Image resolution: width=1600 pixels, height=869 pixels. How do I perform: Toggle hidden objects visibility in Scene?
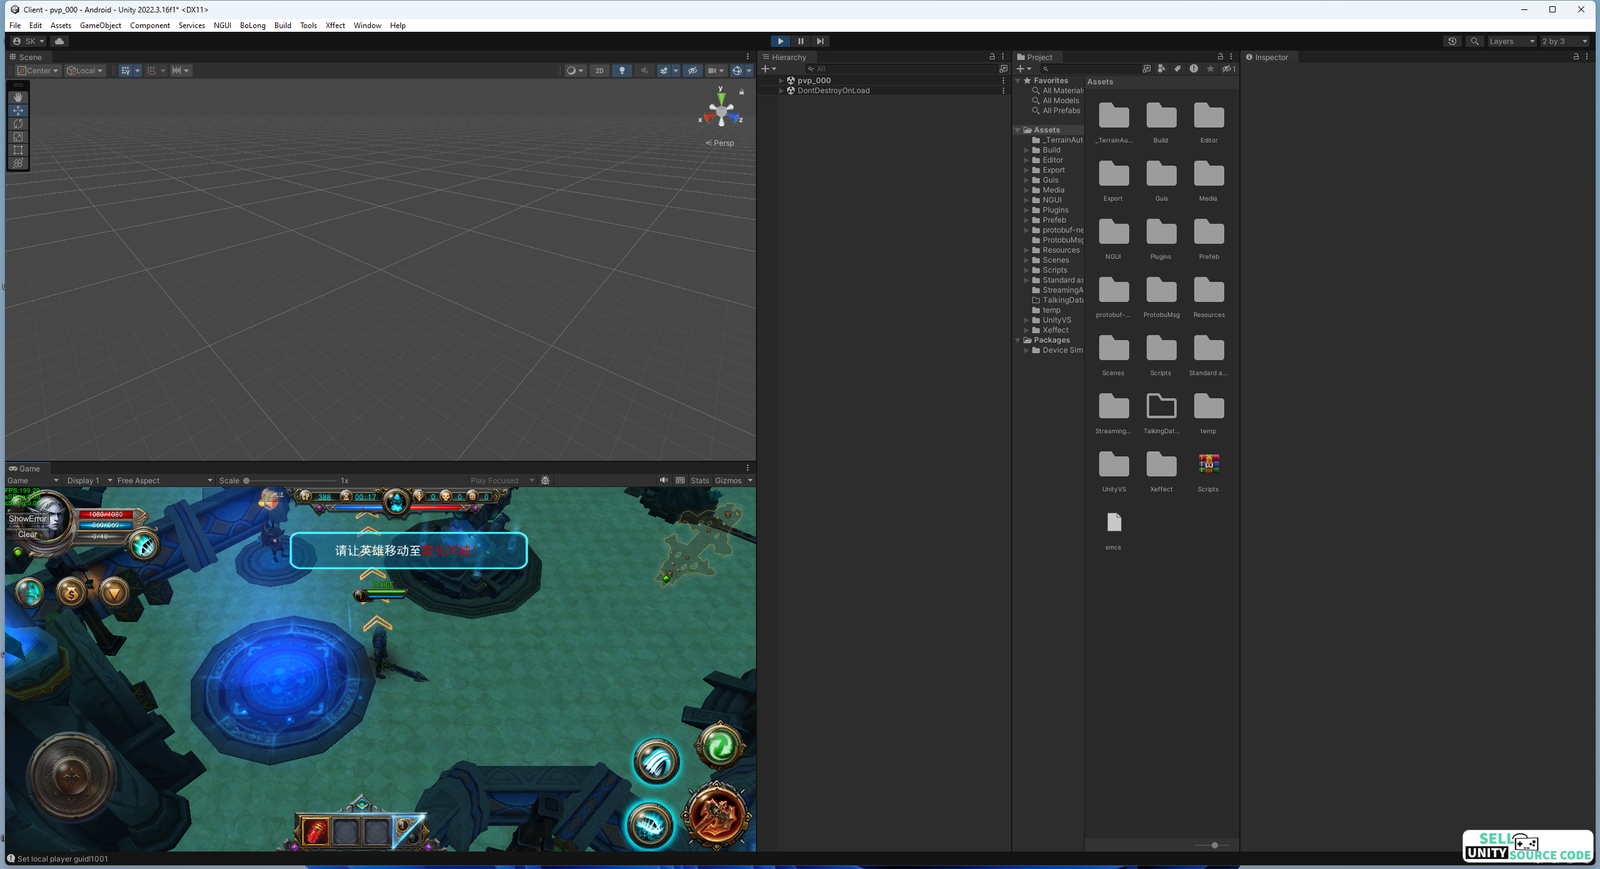pyautogui.click(x=692, y=71)
